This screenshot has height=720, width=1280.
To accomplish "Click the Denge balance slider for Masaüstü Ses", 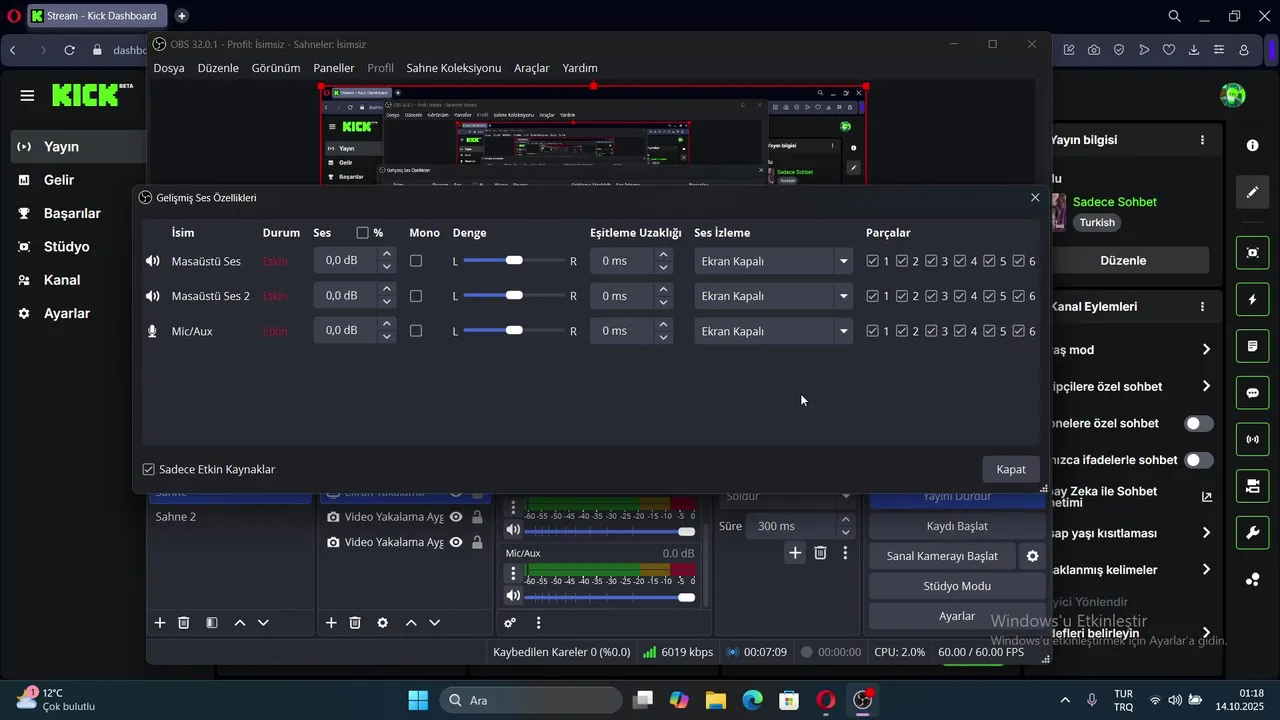I will (514, 261).
